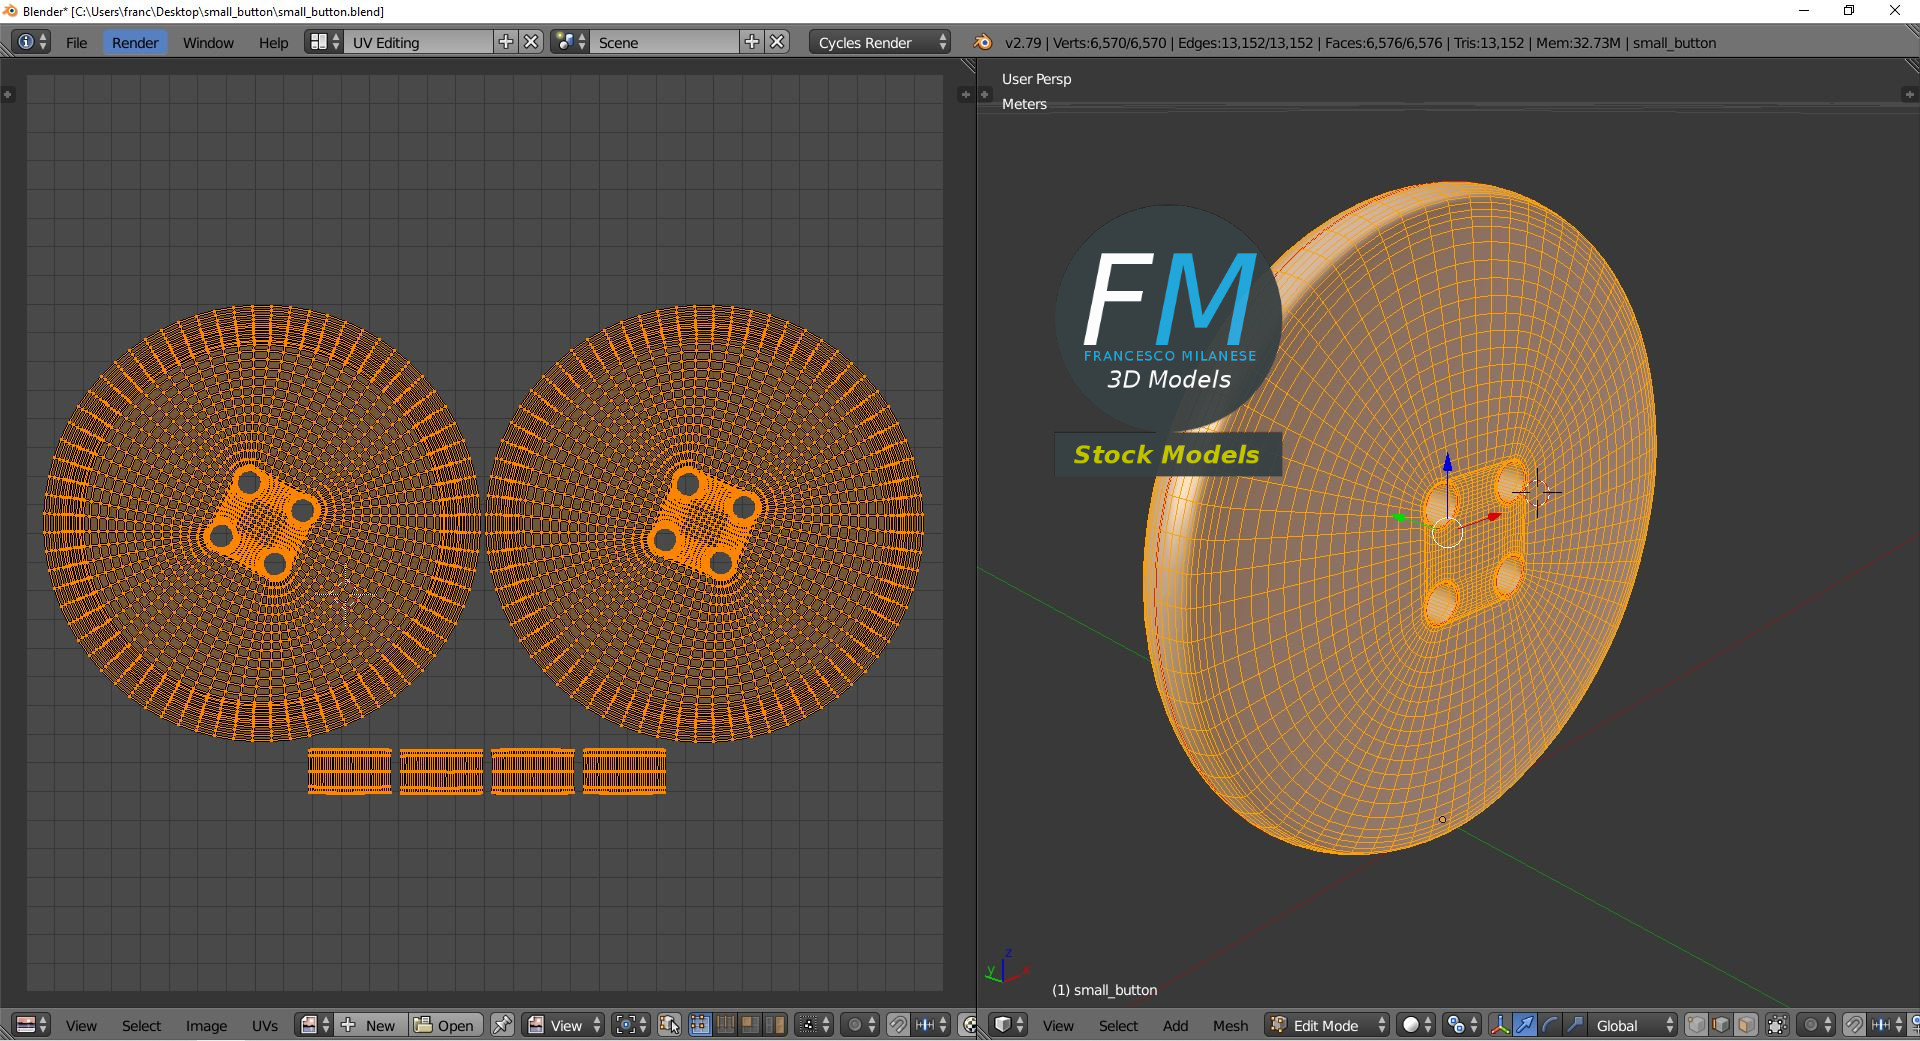
Task: Click the pin image icon in UV editor
Action: [502, 1025]
